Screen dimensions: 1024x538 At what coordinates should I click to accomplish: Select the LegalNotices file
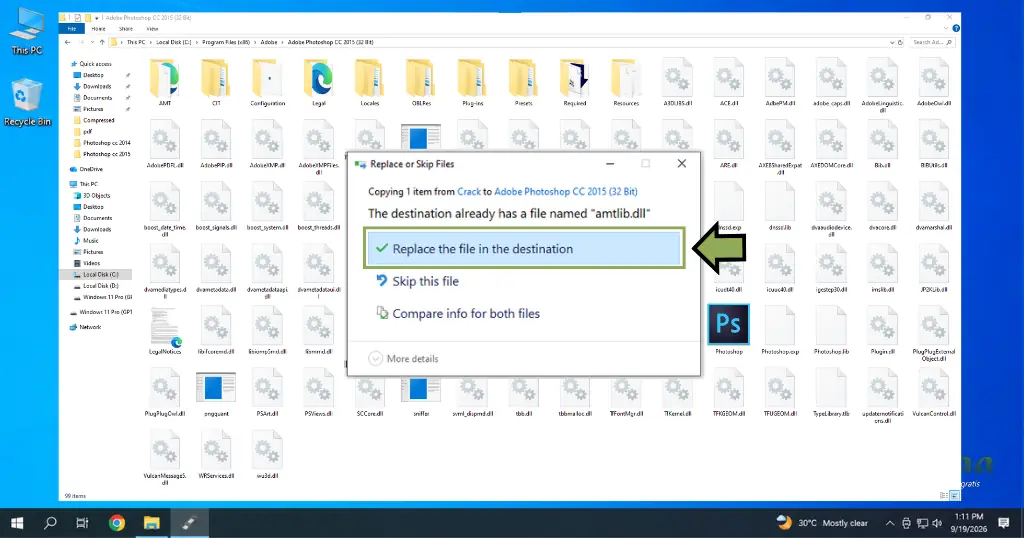(x=165, y=330)
